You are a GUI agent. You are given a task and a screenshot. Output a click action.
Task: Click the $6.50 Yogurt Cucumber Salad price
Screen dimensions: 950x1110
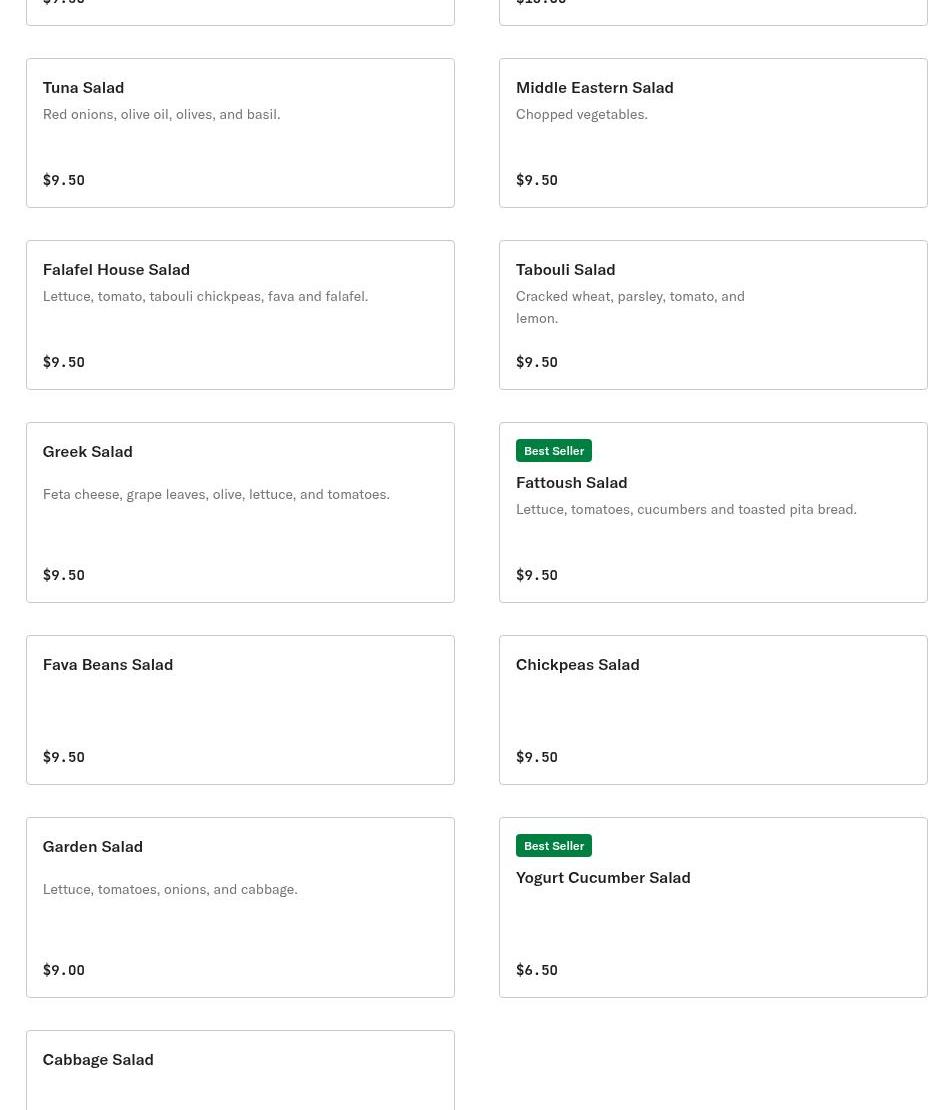click(537, 970)
